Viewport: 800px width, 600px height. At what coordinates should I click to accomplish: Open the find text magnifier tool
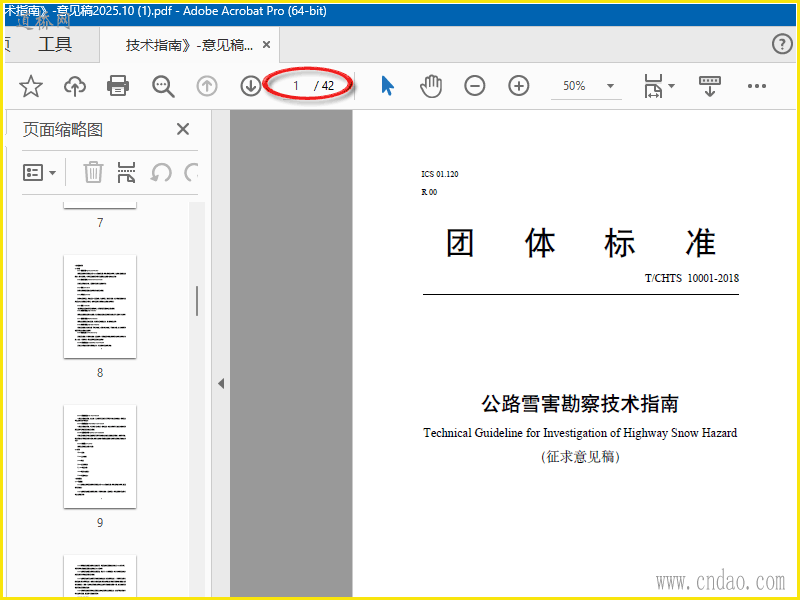point(163,86)
